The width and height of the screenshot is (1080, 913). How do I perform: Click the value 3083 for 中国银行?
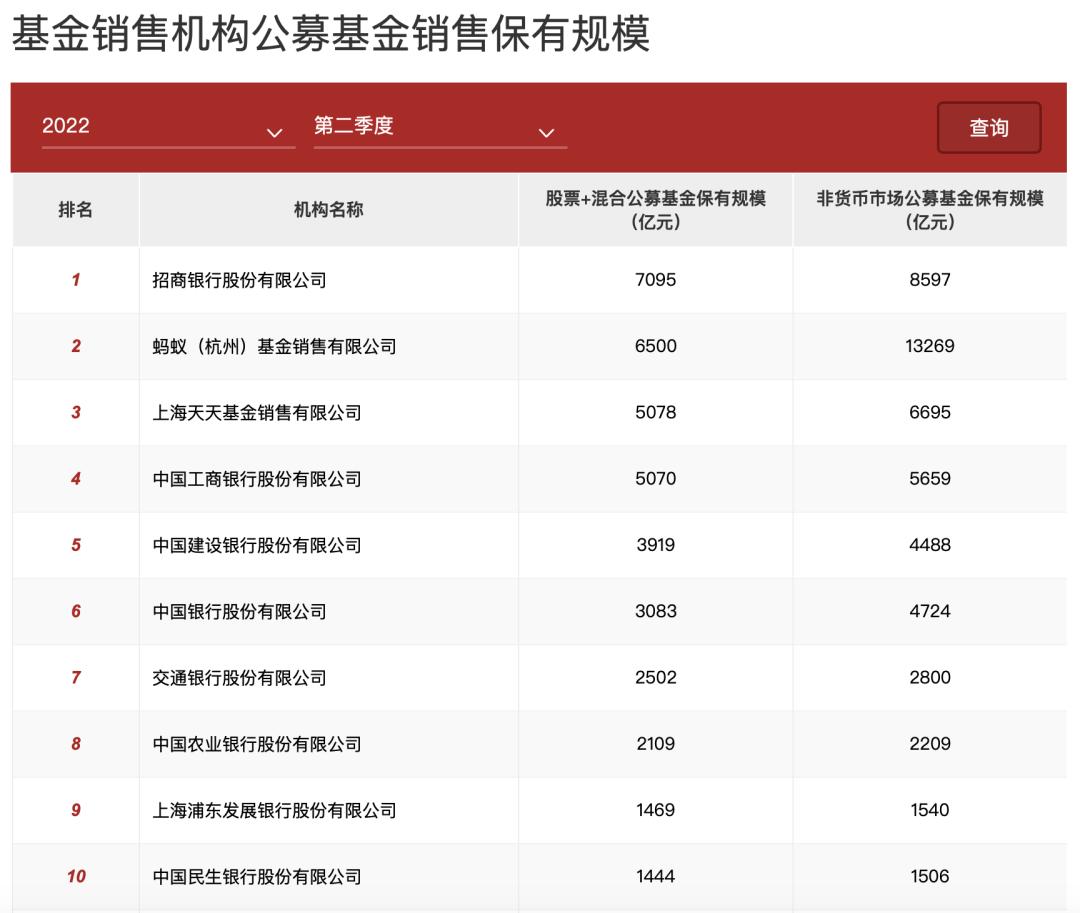tap(655, 611)
